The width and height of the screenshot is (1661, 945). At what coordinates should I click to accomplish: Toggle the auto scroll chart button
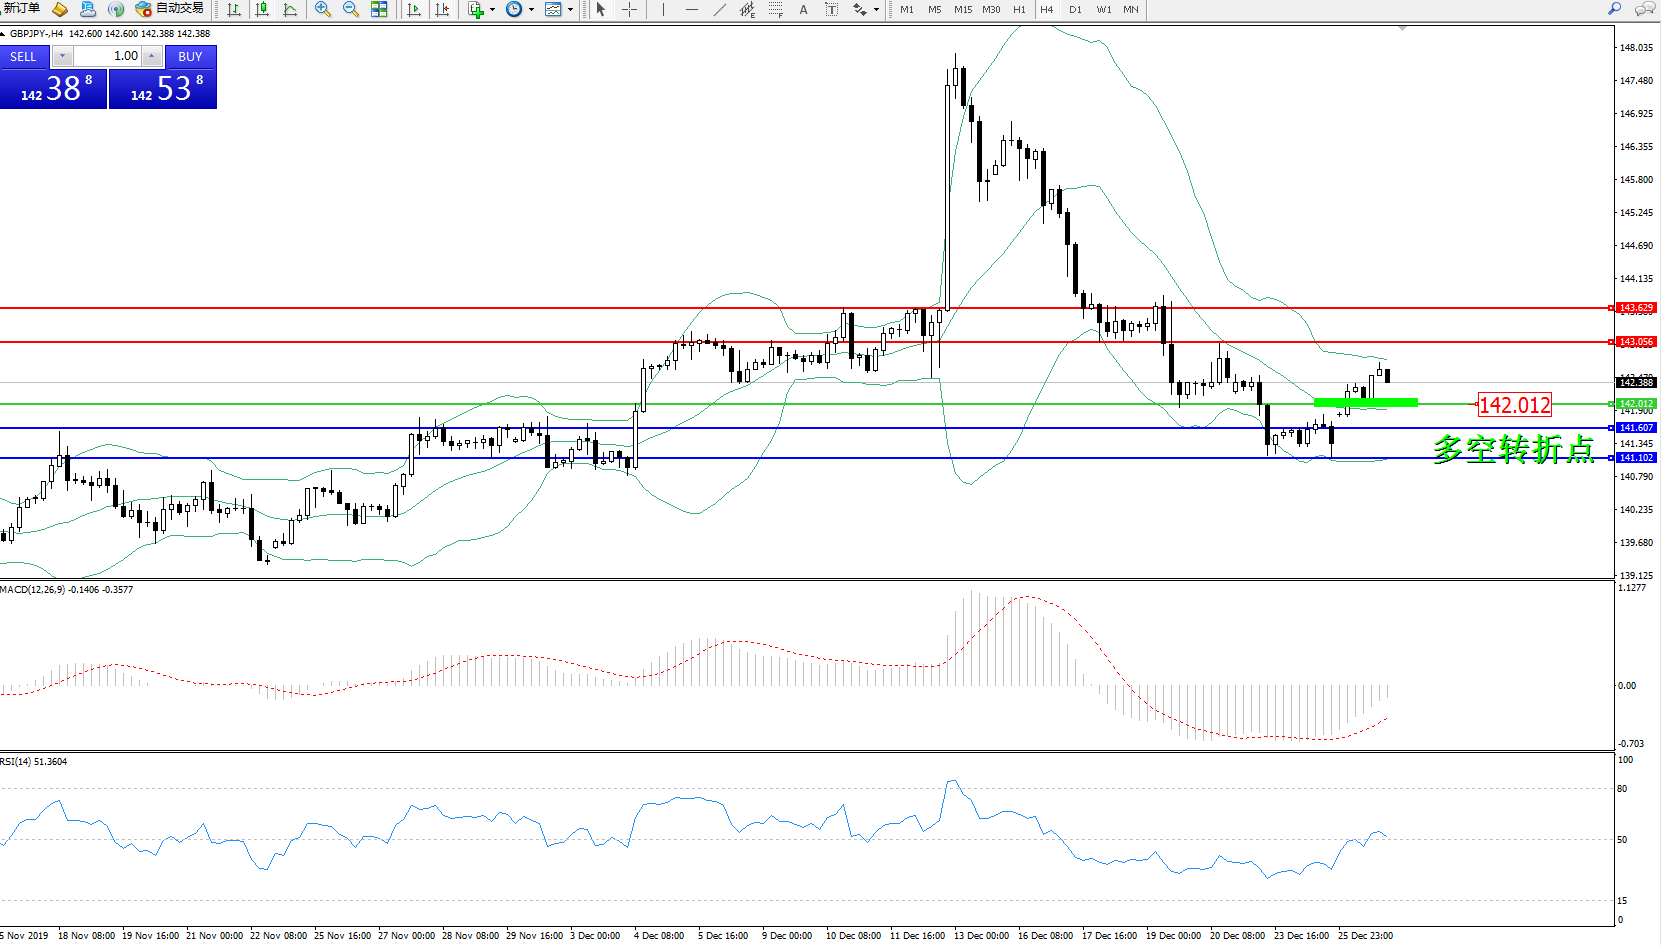click(414, 9)
